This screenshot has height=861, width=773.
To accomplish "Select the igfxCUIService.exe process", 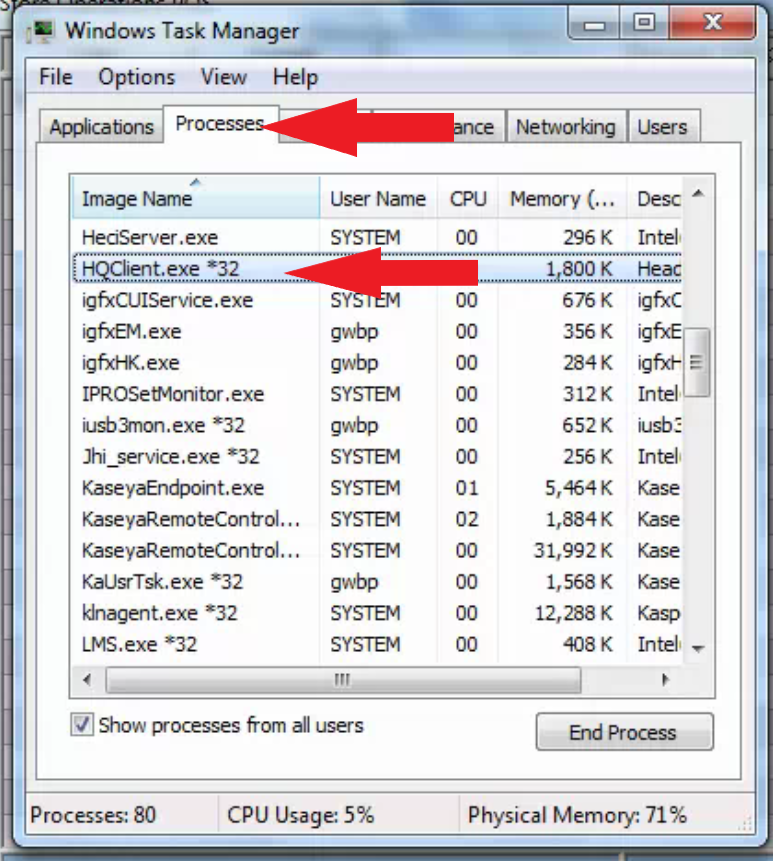I will click(377, 300).
